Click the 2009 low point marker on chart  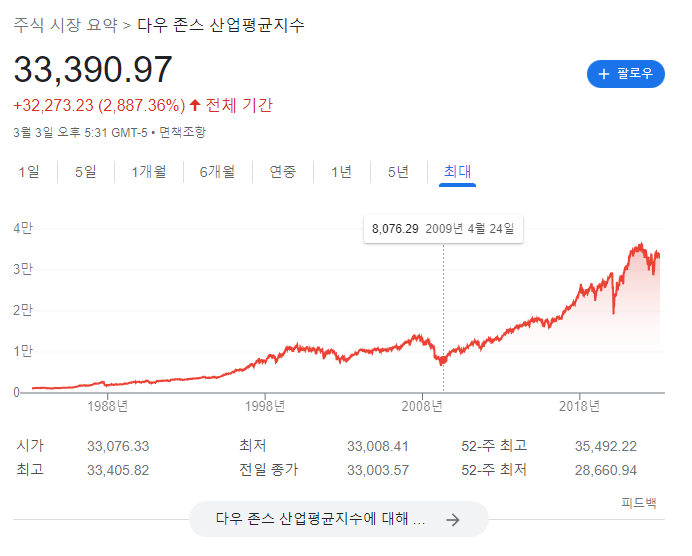[443, 361]
